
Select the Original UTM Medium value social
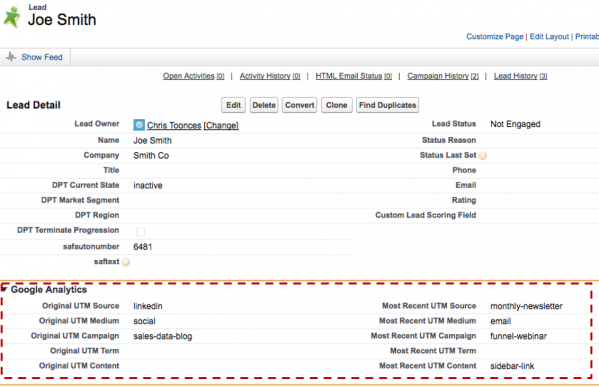(144, 321)
